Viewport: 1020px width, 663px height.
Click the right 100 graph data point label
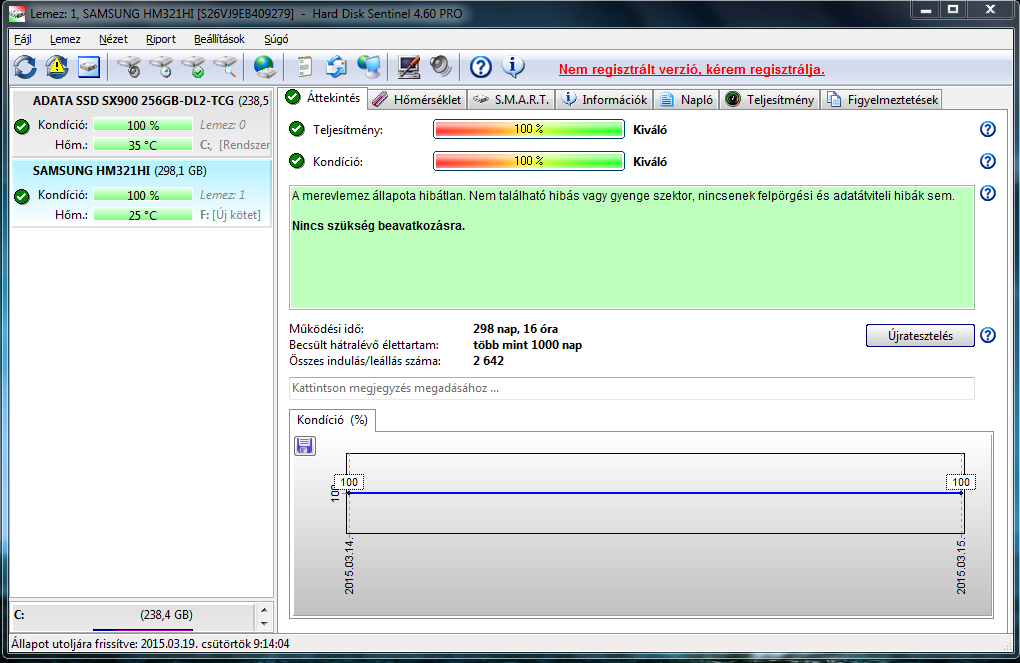[961, 482]
